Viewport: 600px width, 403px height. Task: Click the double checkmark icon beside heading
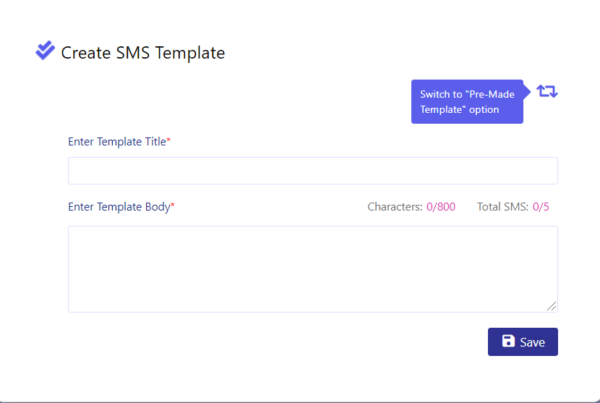(x=45, y=50)
